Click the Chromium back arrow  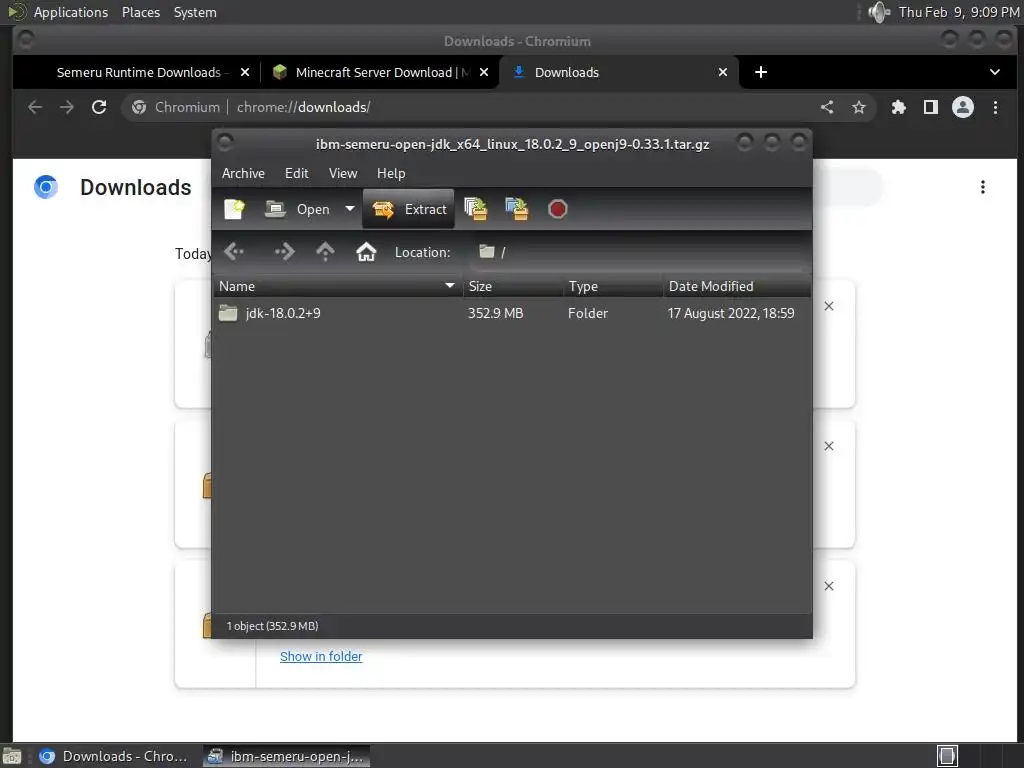pos(35,107)
